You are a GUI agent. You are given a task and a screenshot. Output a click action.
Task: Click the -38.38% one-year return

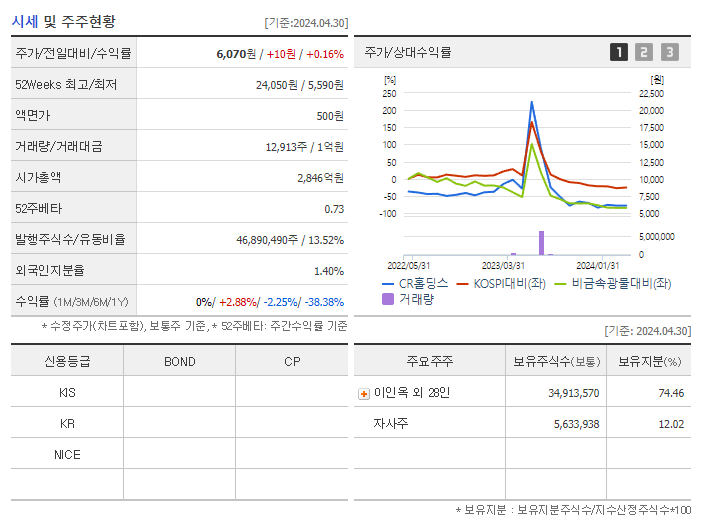coord(325,302)
